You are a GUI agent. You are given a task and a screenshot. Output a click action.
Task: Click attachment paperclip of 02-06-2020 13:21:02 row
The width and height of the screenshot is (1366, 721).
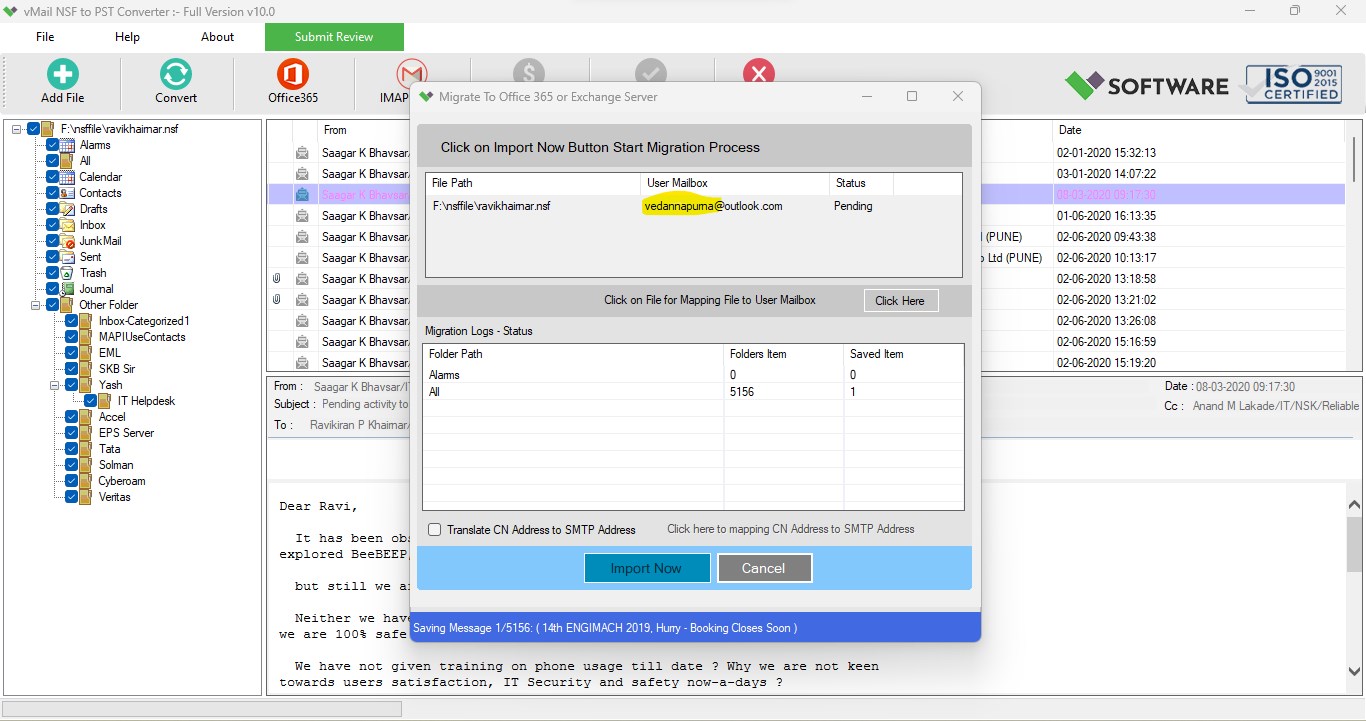point(277,300)
